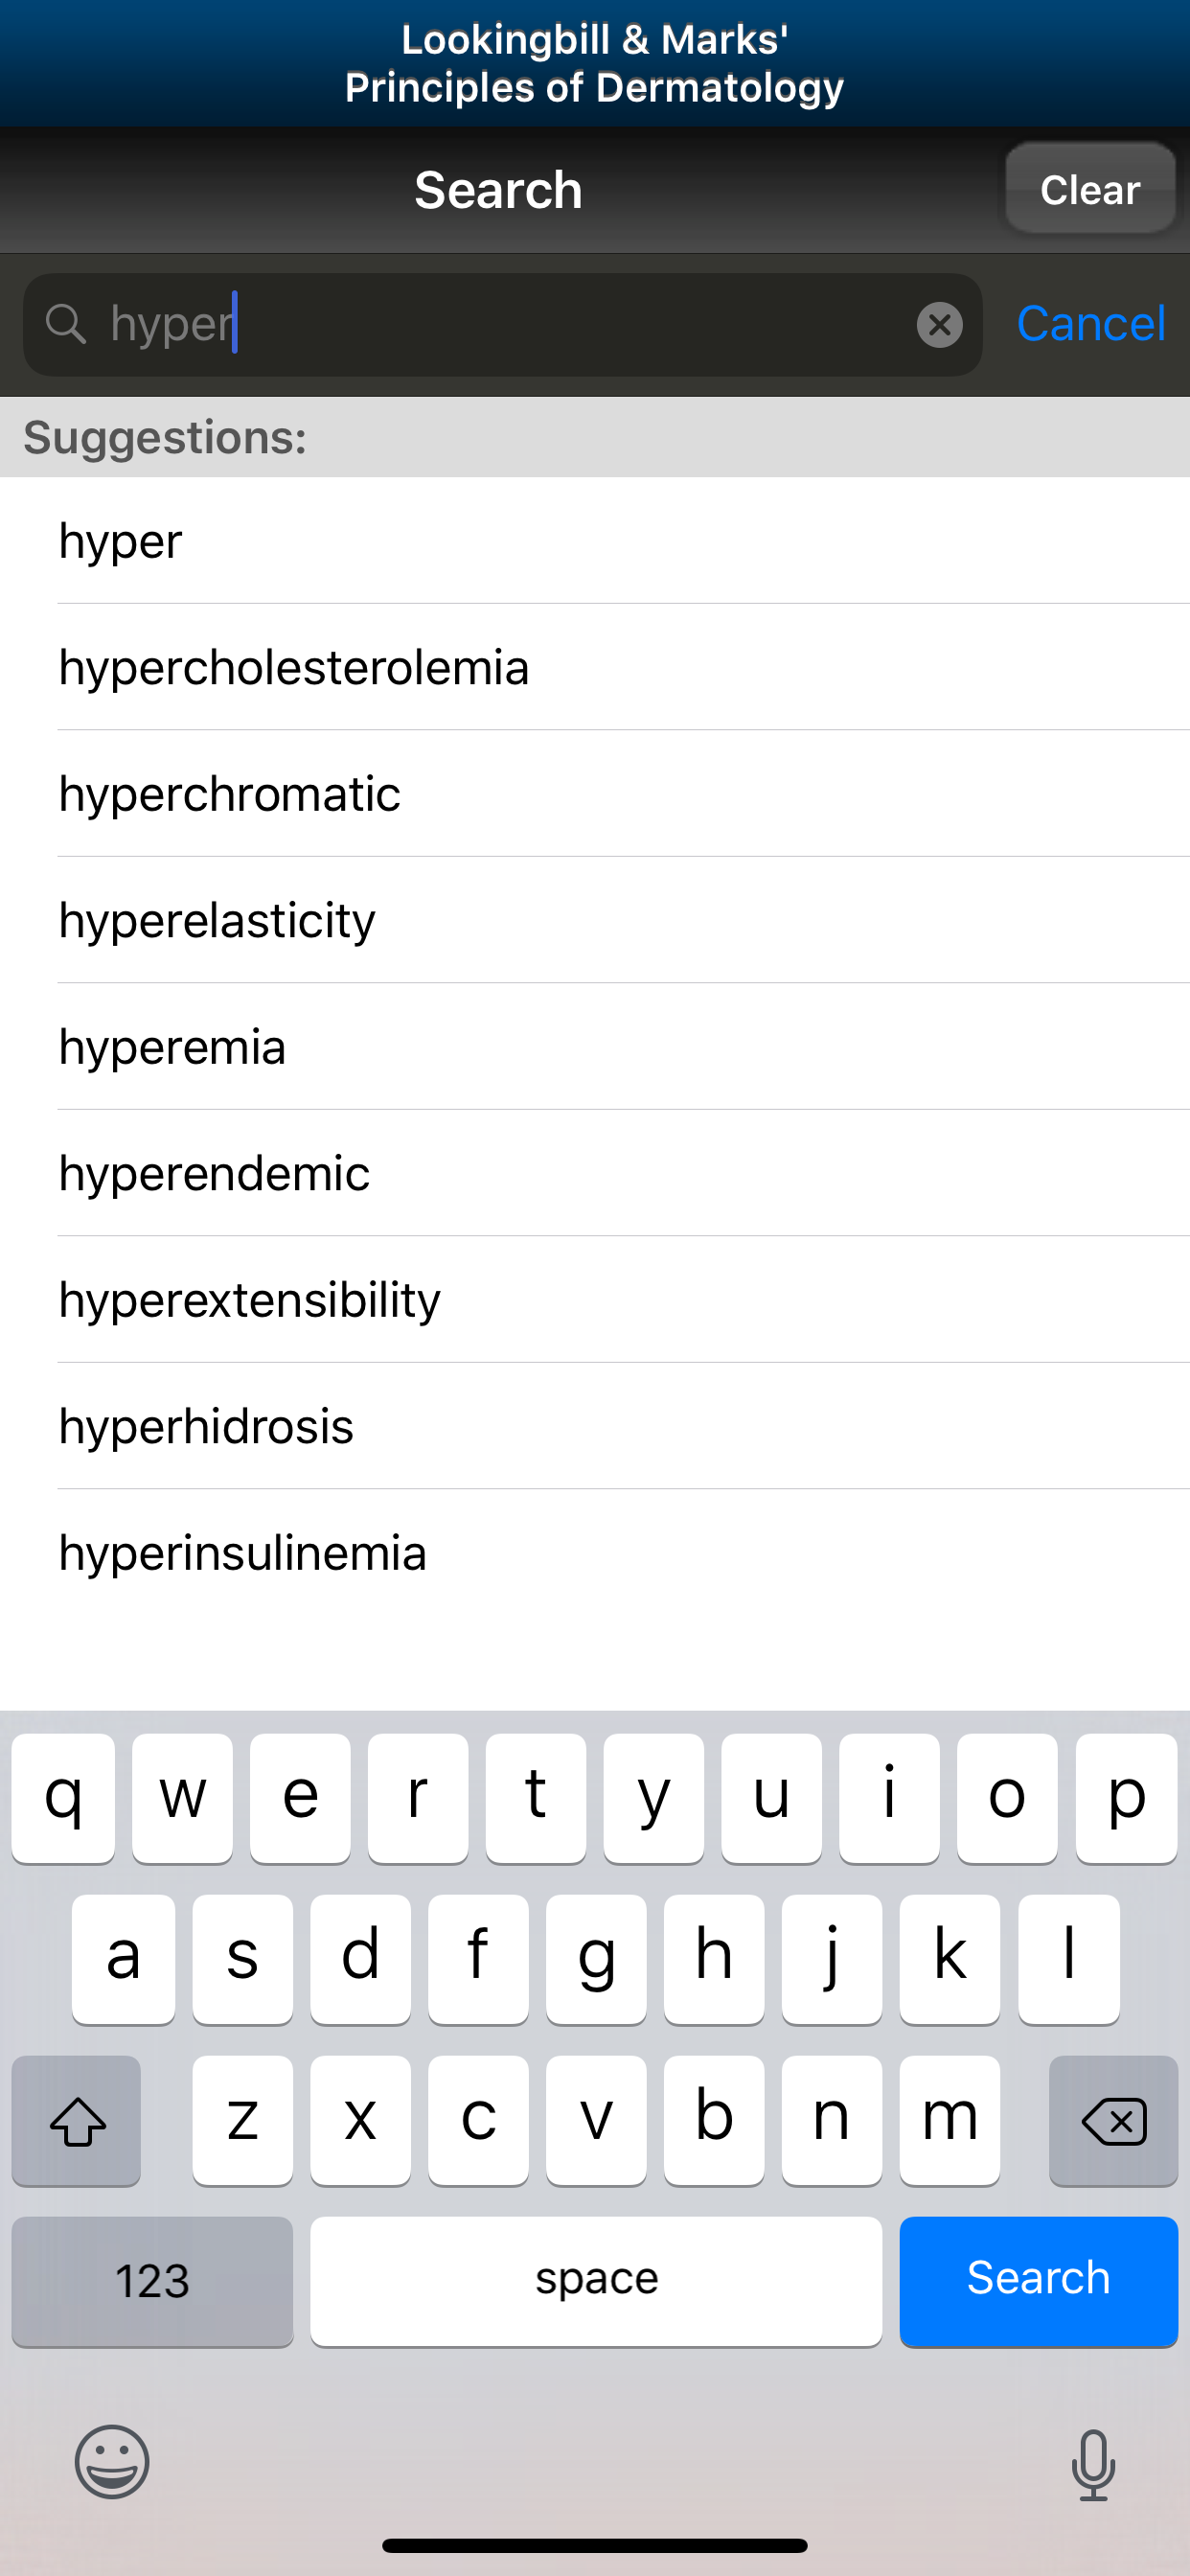Viewport: 1190px width, 2576px height.
Task: Tap the hyperemia suggestion
Action: (172, 1047)
